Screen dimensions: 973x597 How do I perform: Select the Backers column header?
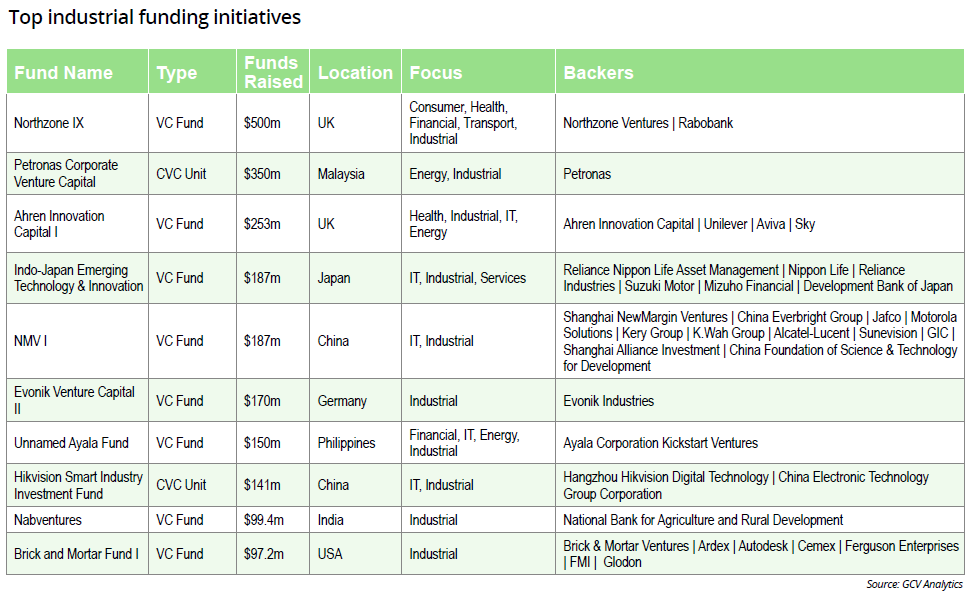click(x=598, y=73)
